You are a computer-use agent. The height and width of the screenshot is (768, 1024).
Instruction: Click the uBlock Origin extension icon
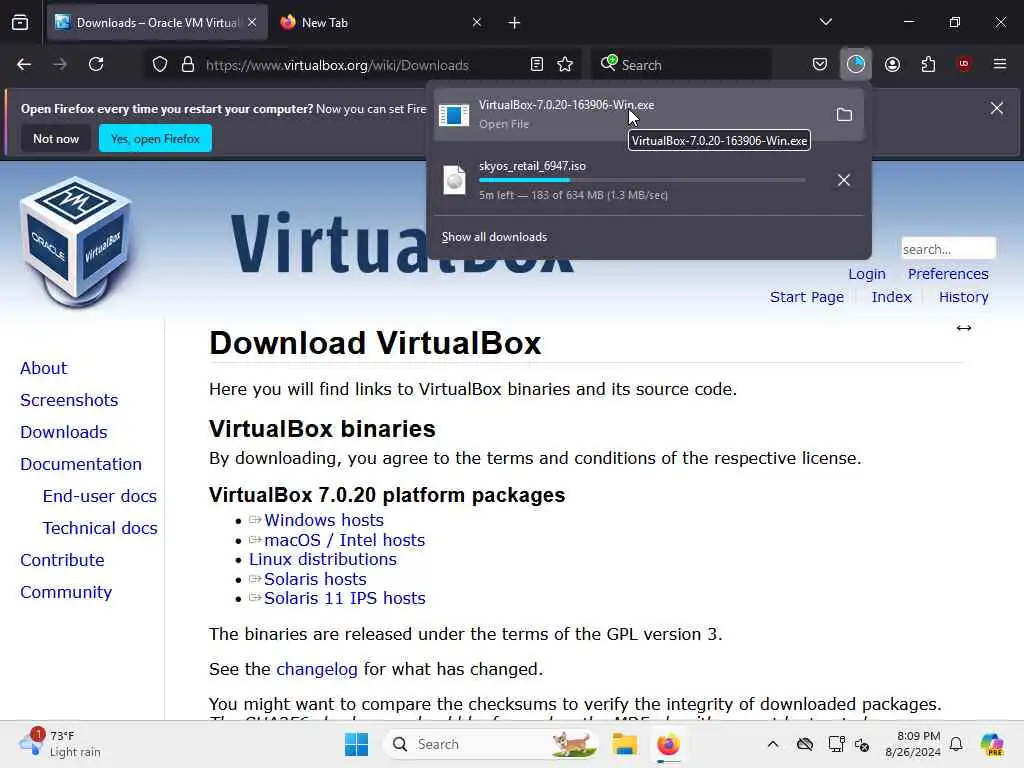click(964, 64)
